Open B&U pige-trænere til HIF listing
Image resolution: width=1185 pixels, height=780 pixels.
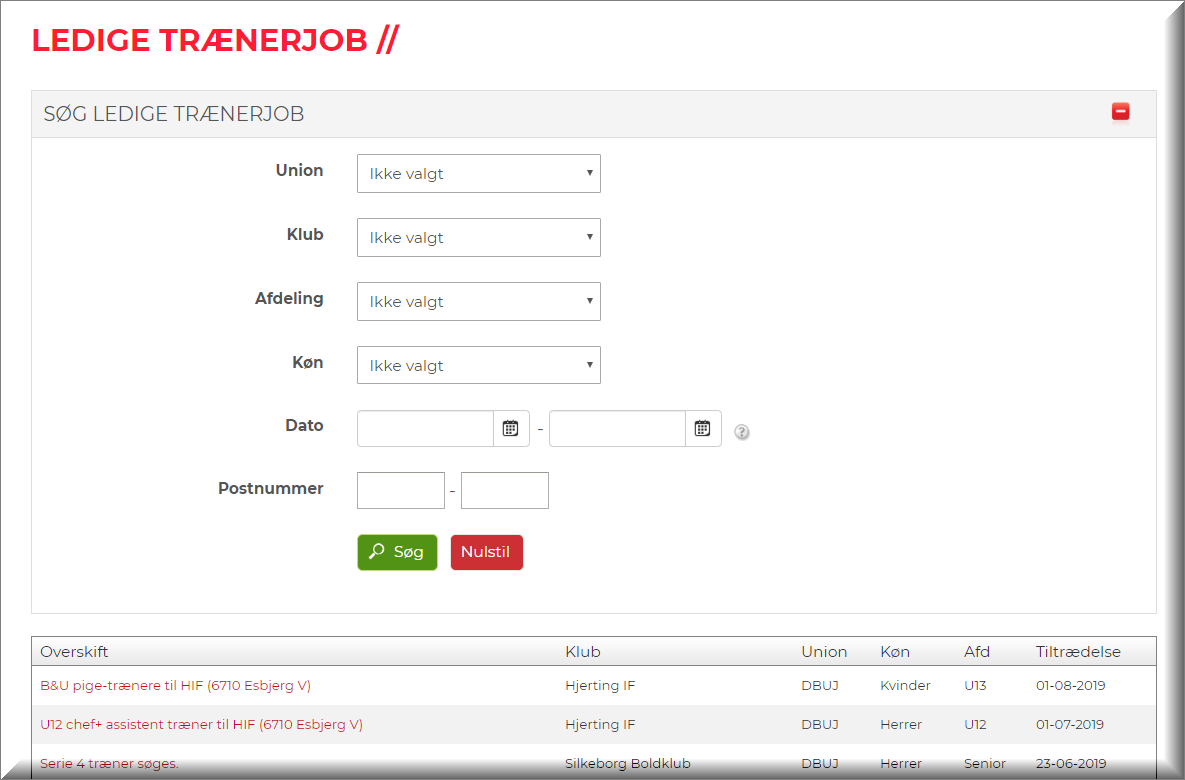point(175,685)
